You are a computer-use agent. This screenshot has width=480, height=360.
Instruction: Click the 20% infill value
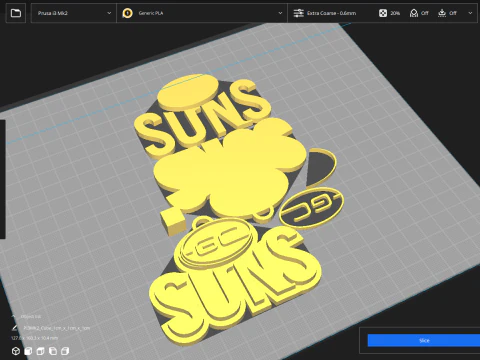tap(395, 13)
